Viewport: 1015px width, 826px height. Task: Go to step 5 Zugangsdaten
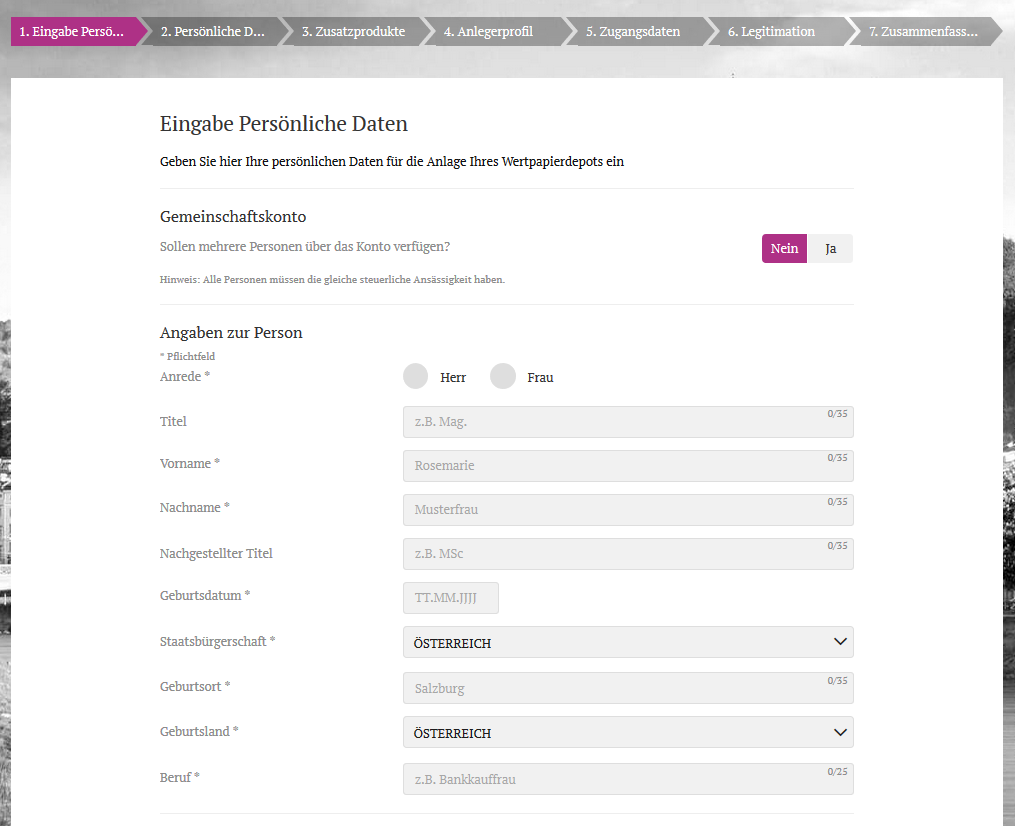pyautogui.click(x=633, y=31)
